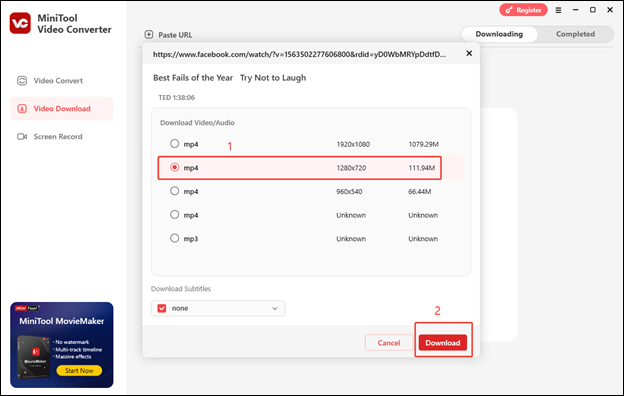624x396 pixels.
Task: Click the 111.94M file size
Action: click(422, 168)
